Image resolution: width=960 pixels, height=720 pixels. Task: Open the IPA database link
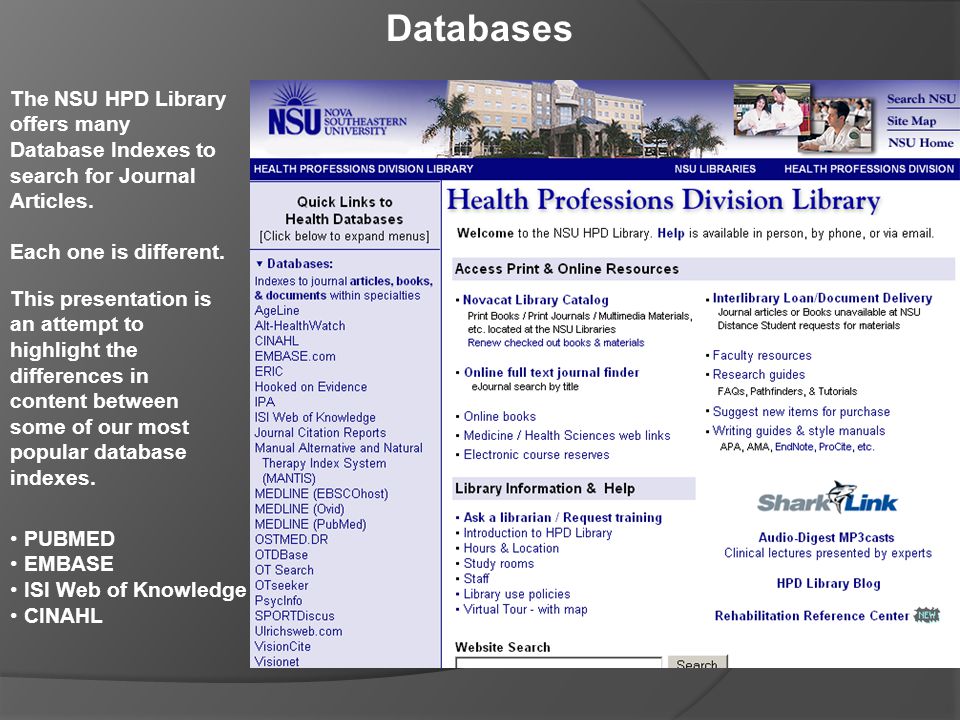pyautogui.click(x=264, y=402)
